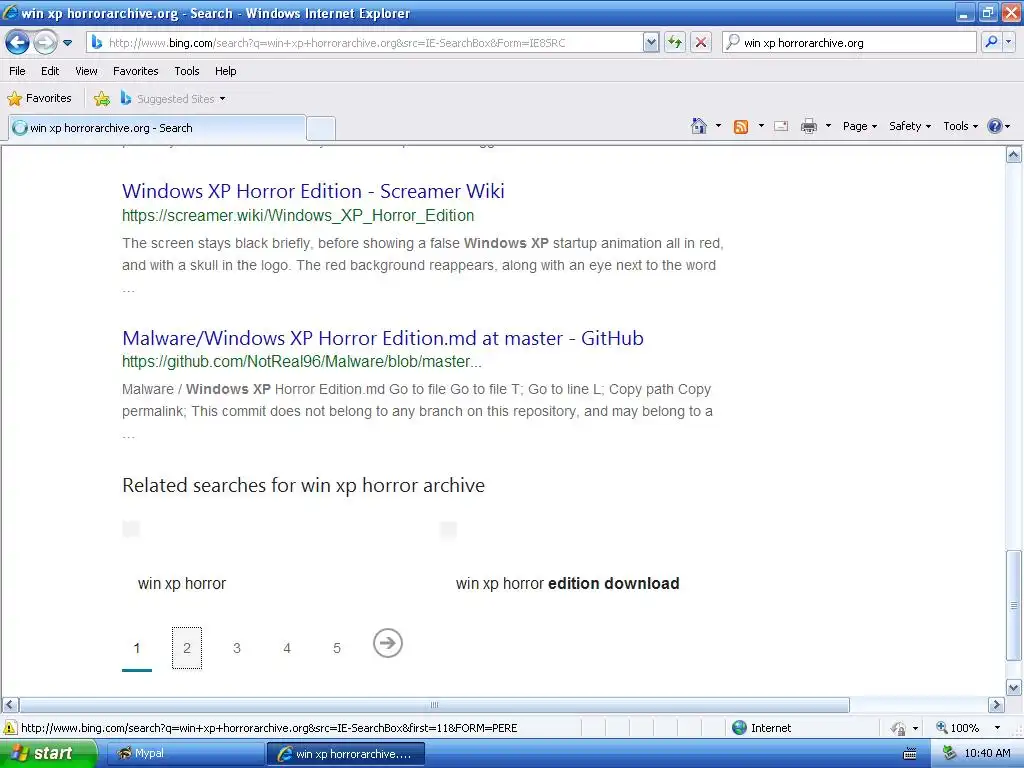This screenshot has height=768, width=1024.
Task: Click the screamer.wiki green URL
Action: point(298,216)
